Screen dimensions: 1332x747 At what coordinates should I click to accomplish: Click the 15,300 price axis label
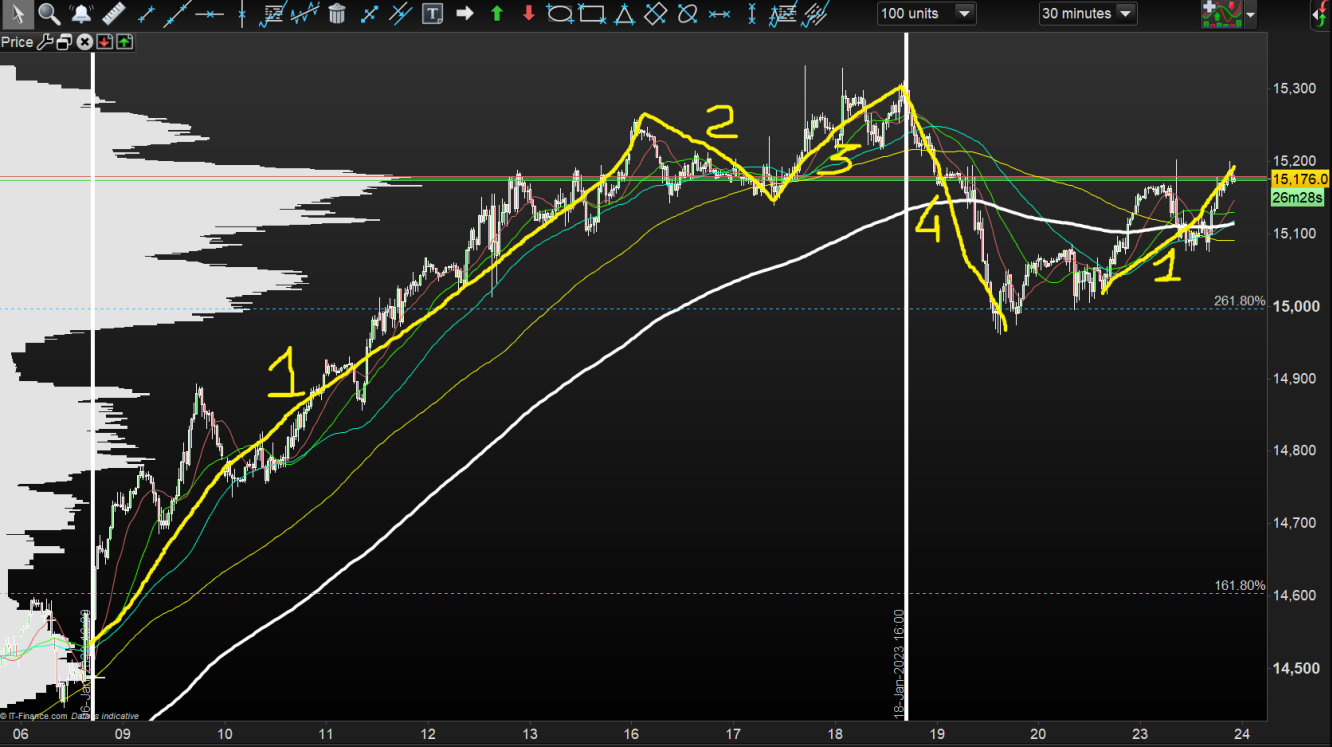1292,89
